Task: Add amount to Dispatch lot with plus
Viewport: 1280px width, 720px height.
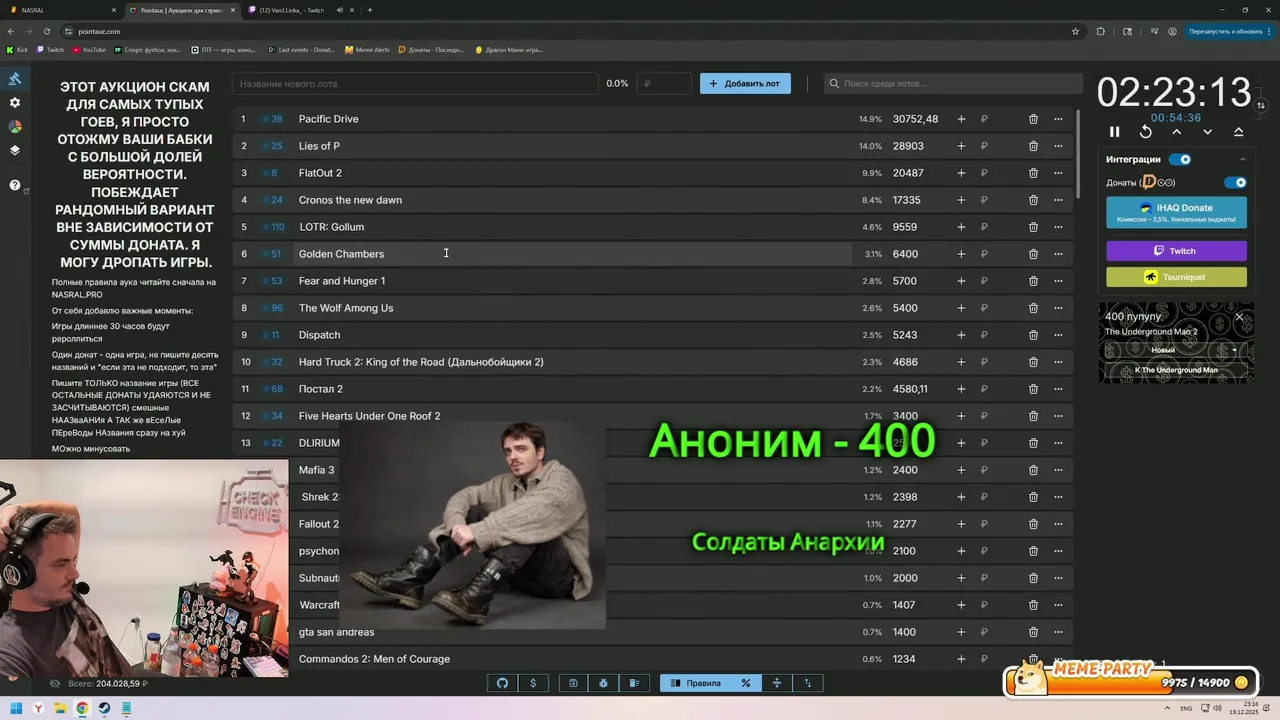Action: coord(961,335)
